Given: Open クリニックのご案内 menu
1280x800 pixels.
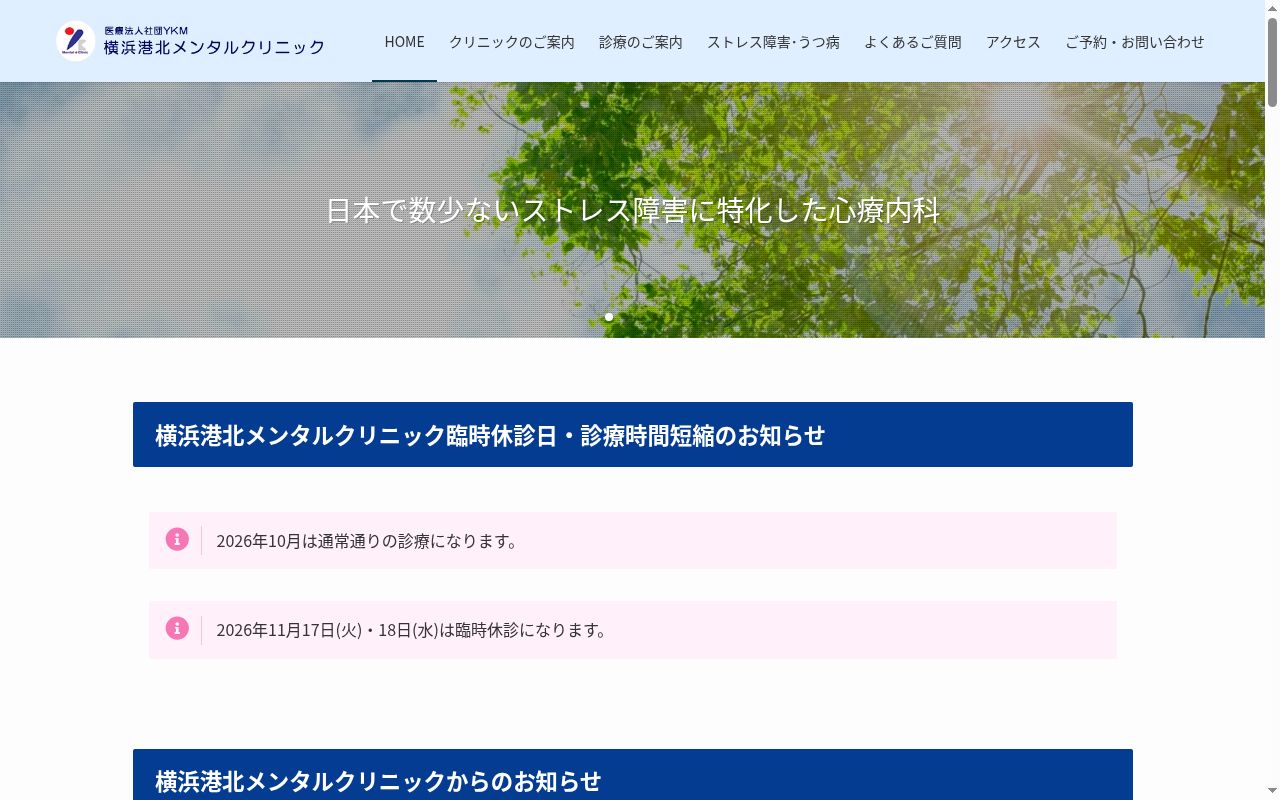Looking at the screenshot, I should 511,41.
